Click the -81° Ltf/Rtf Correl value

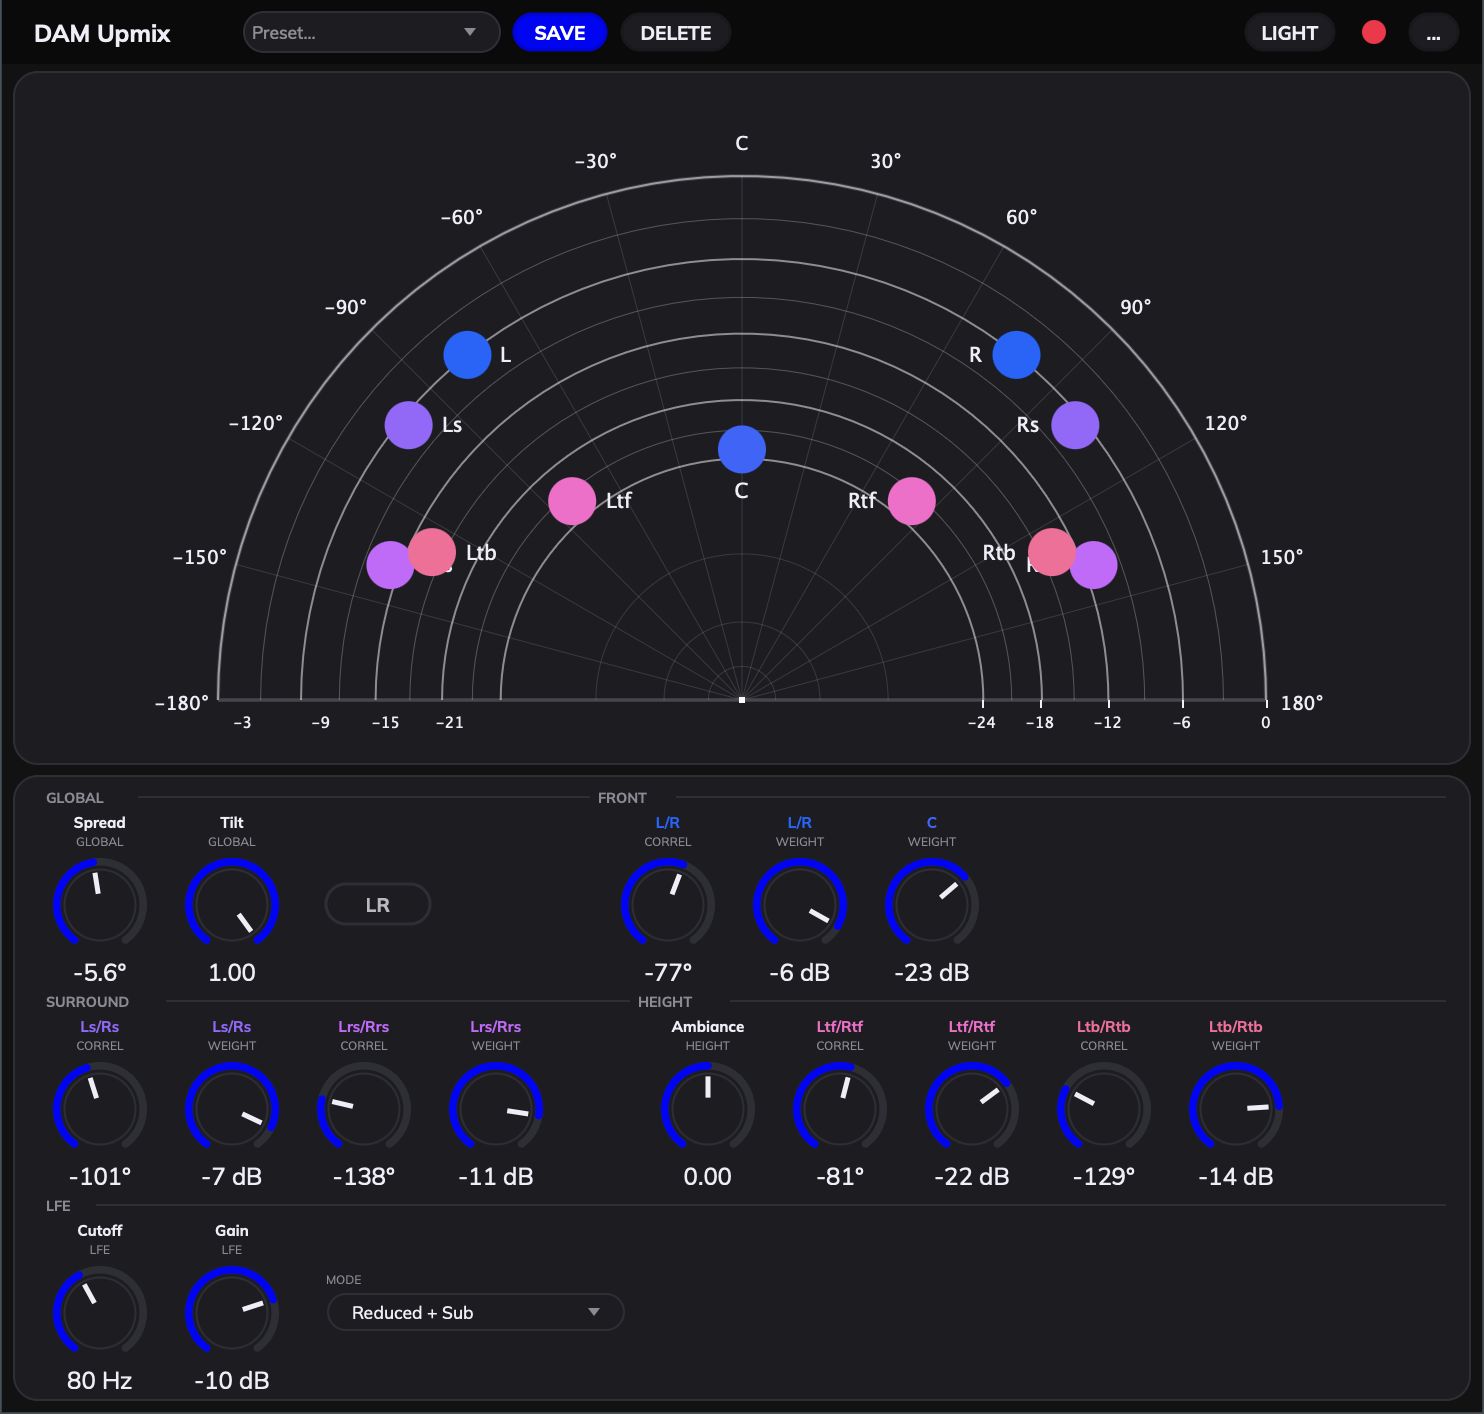pos(840,1177)
